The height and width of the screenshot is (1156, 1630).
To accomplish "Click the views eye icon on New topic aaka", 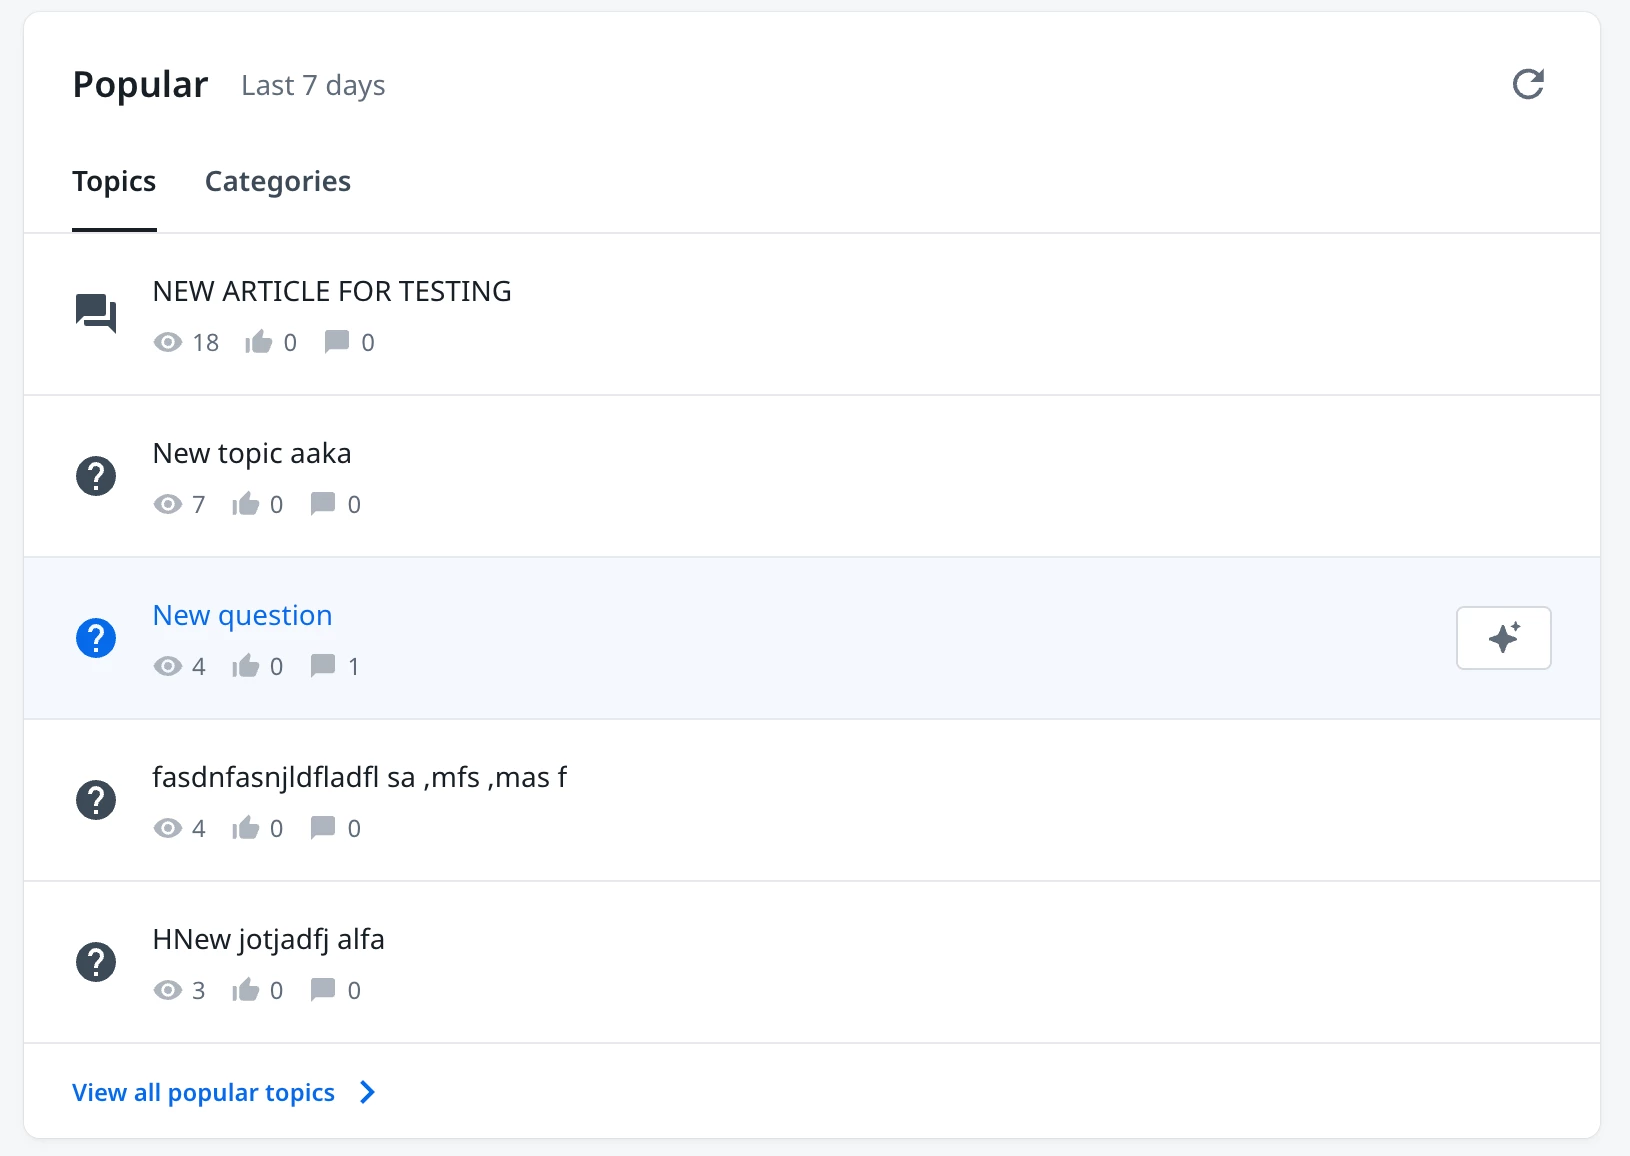I will click(x=168, y=504).
